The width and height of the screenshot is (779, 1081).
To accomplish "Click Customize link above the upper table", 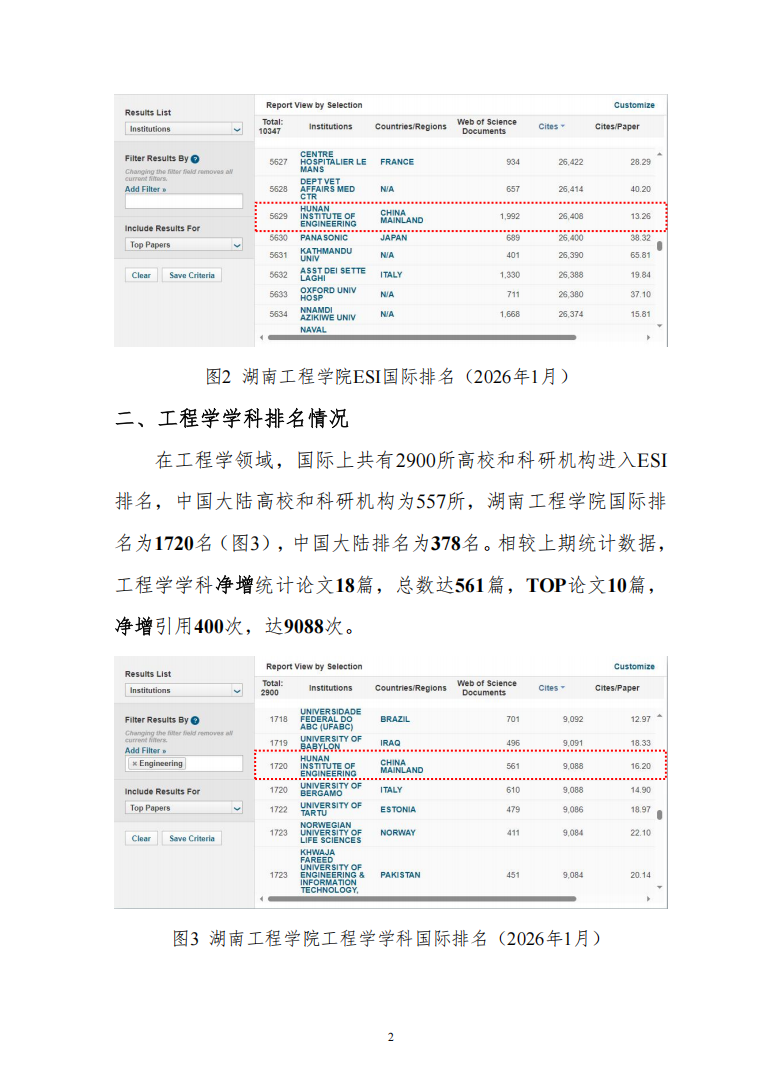I will point(634,105).
